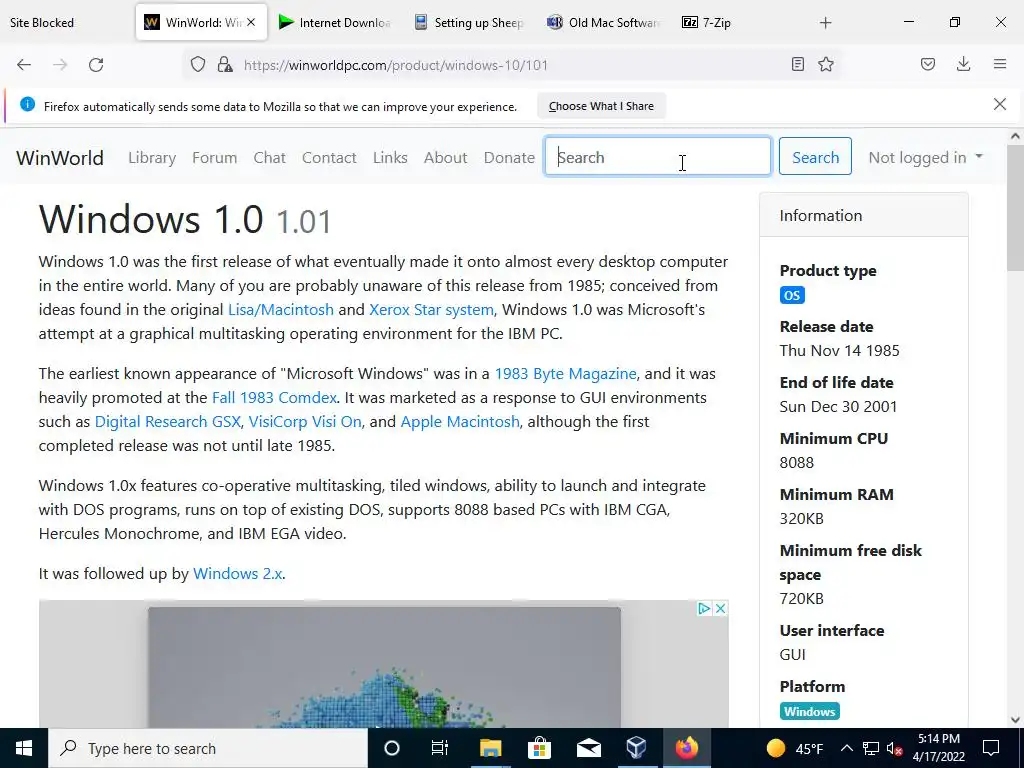Switch to the Old Mac Software tab

pos(604,22)
